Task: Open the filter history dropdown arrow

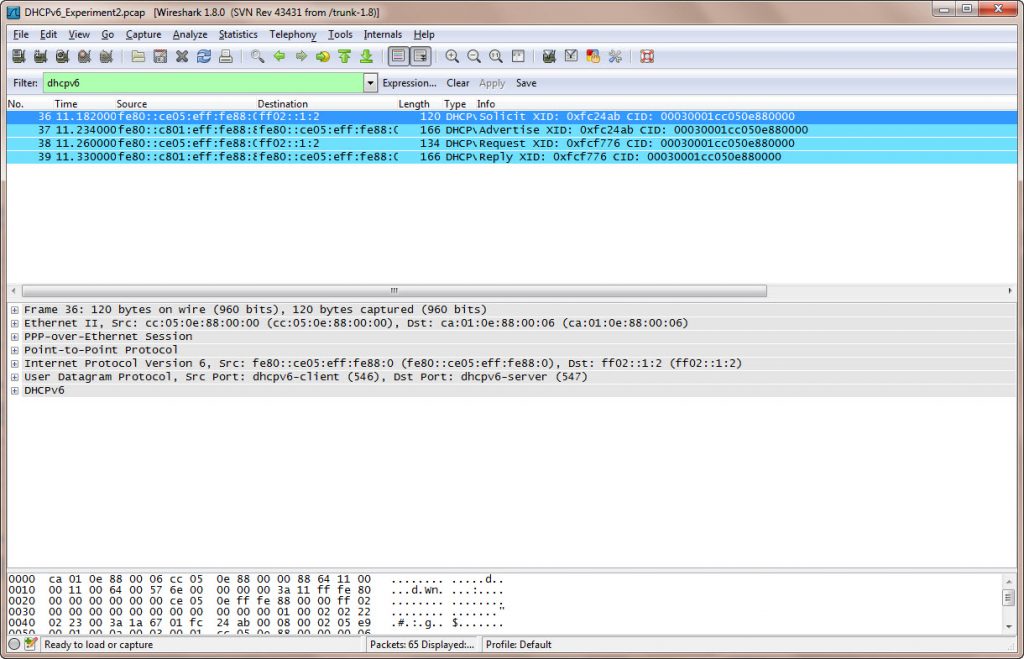Action: pyautogui.click(x=371, y=84)
